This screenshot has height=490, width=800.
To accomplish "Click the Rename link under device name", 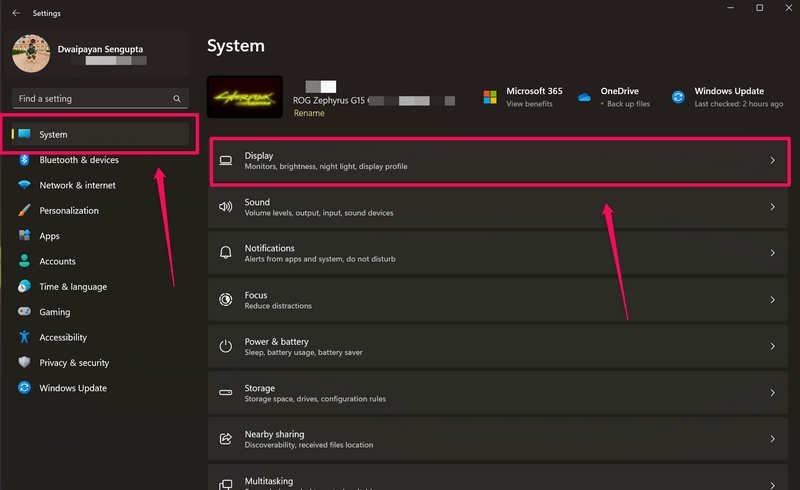I will (x=308, y=113).
